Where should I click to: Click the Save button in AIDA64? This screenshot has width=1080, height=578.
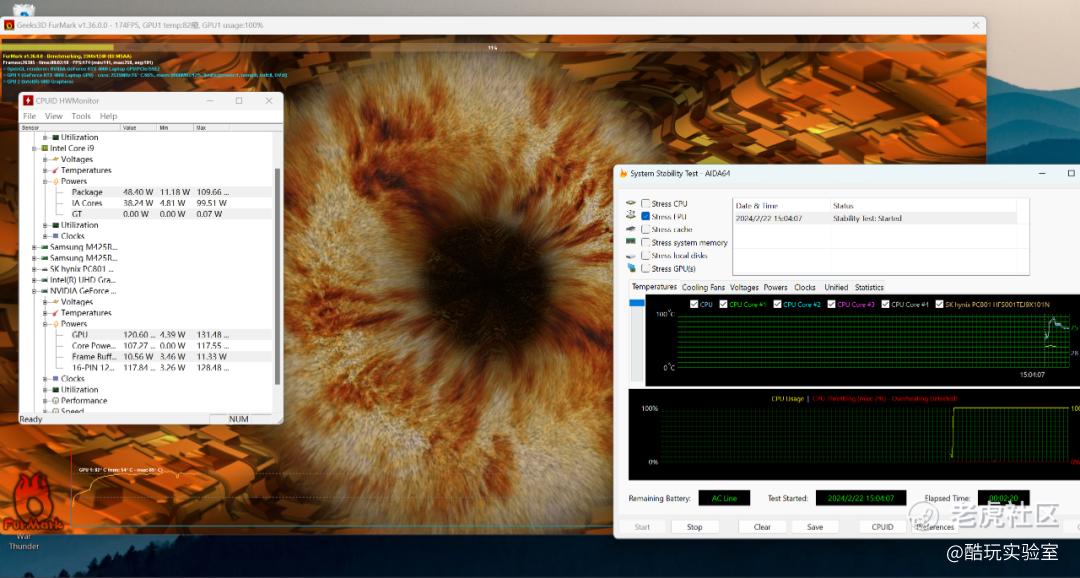pos(815,527)
